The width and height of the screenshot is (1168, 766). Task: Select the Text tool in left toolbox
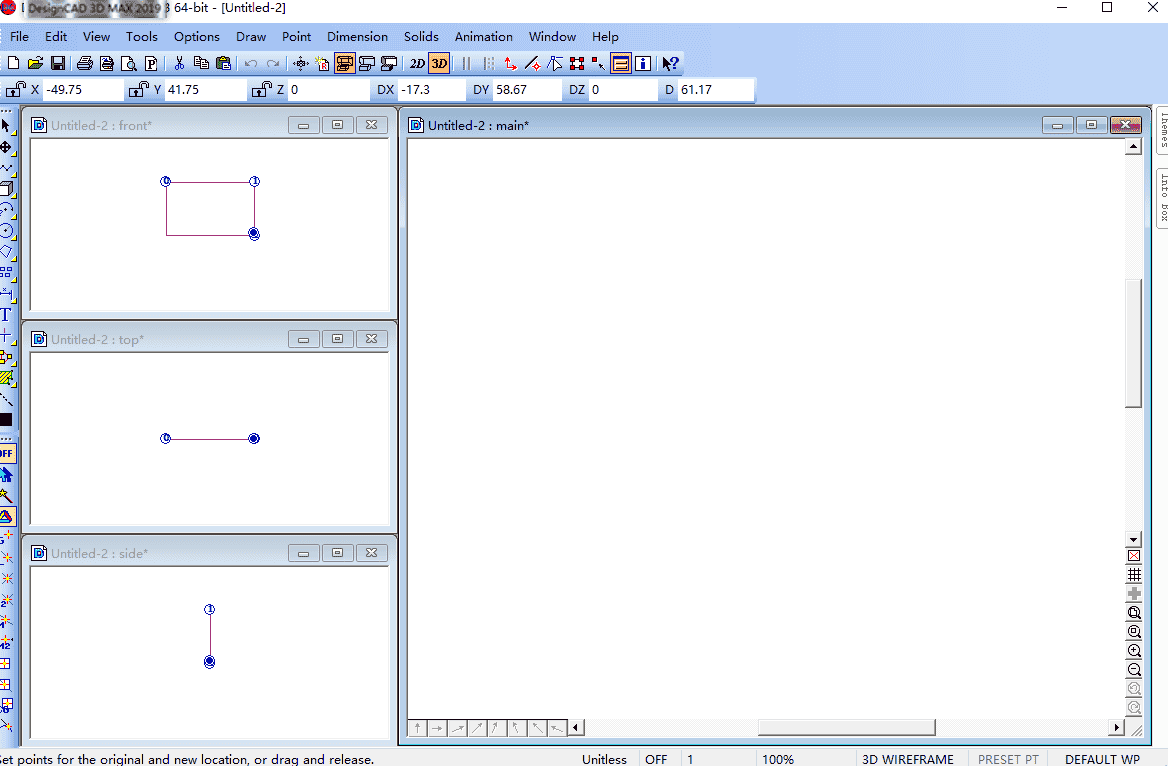click(6, 314)
